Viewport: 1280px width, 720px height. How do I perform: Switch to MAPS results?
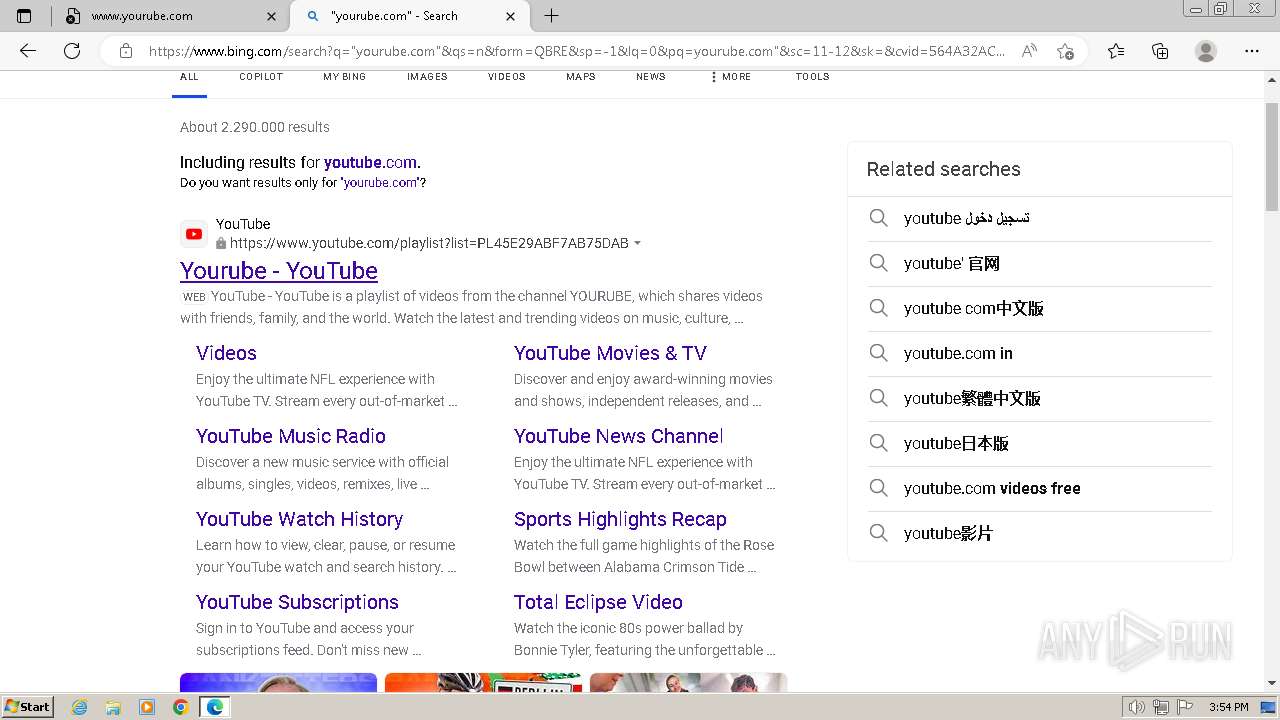coord(581,77)
